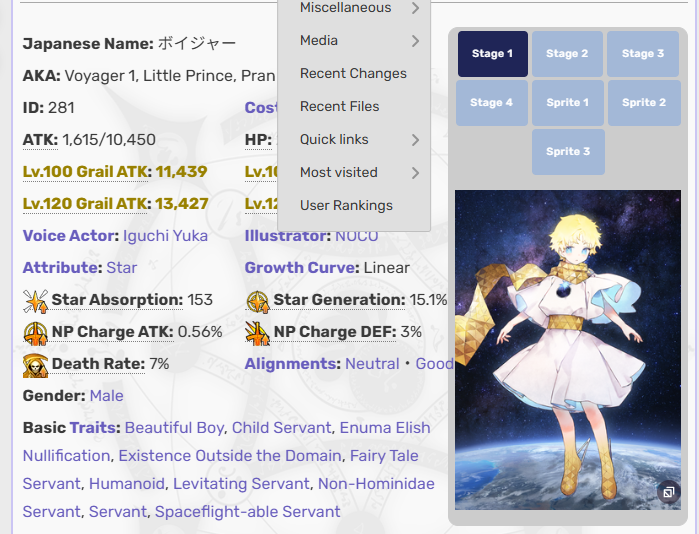Open the Linear growth curve link
The image size is (699, 534).
pos(386,268)
